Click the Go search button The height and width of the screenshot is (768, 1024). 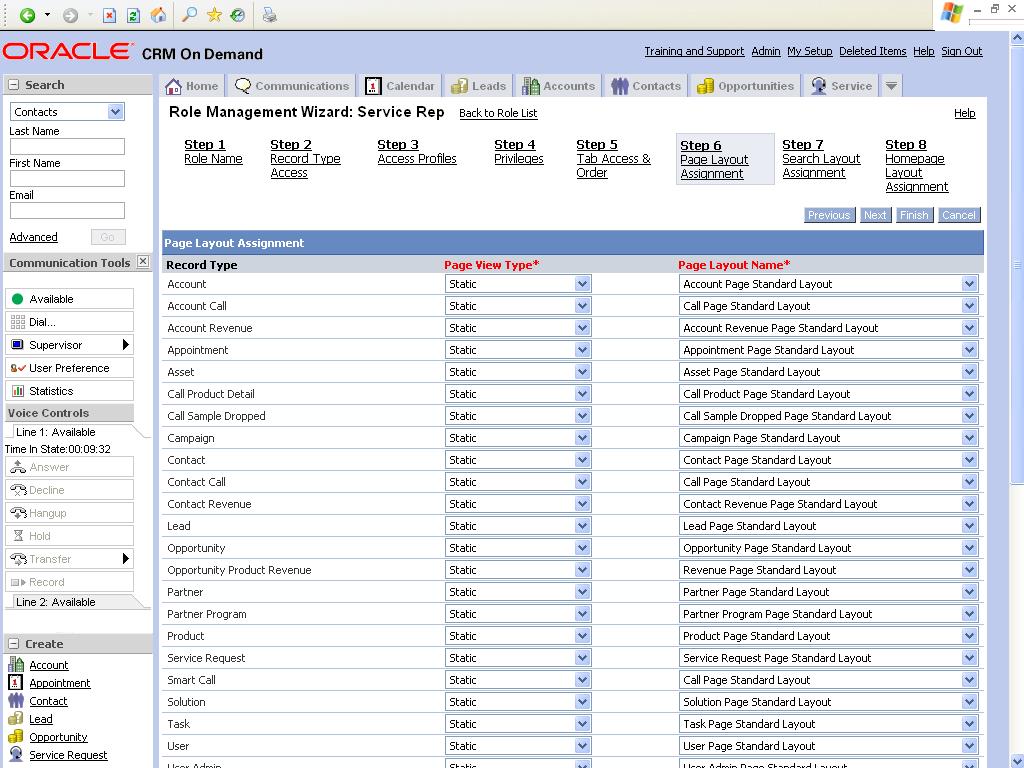pos(108,237)
